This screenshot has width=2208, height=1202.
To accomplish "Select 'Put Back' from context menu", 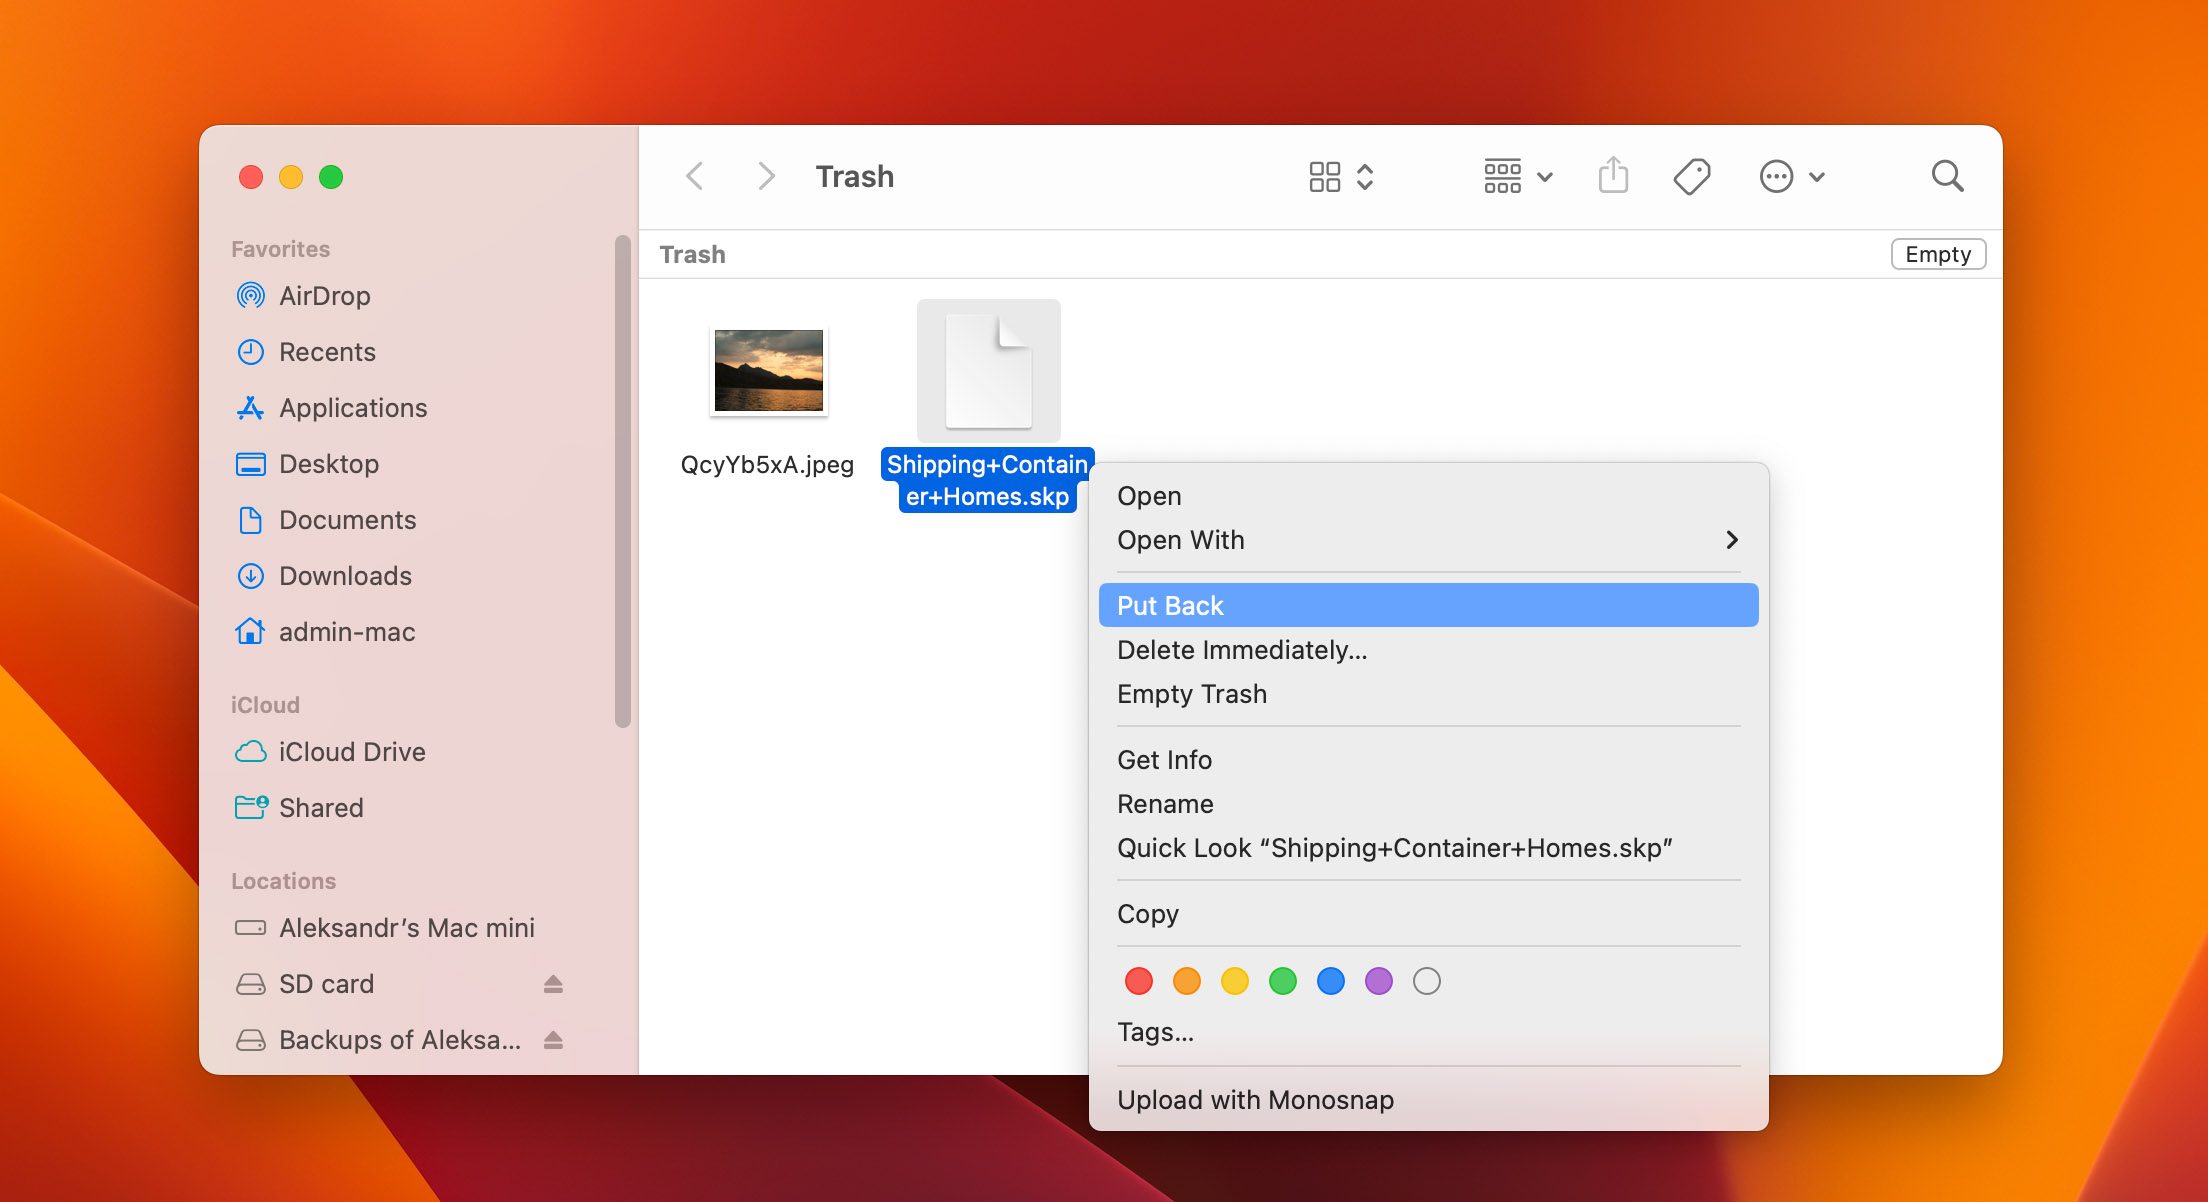I will tap(1428, 605).
